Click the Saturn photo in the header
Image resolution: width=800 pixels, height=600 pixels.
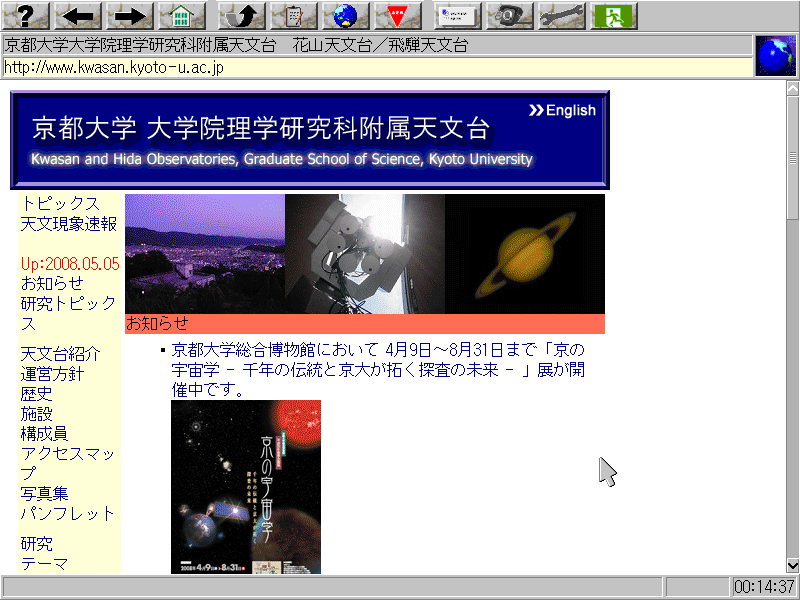point(525,254)
